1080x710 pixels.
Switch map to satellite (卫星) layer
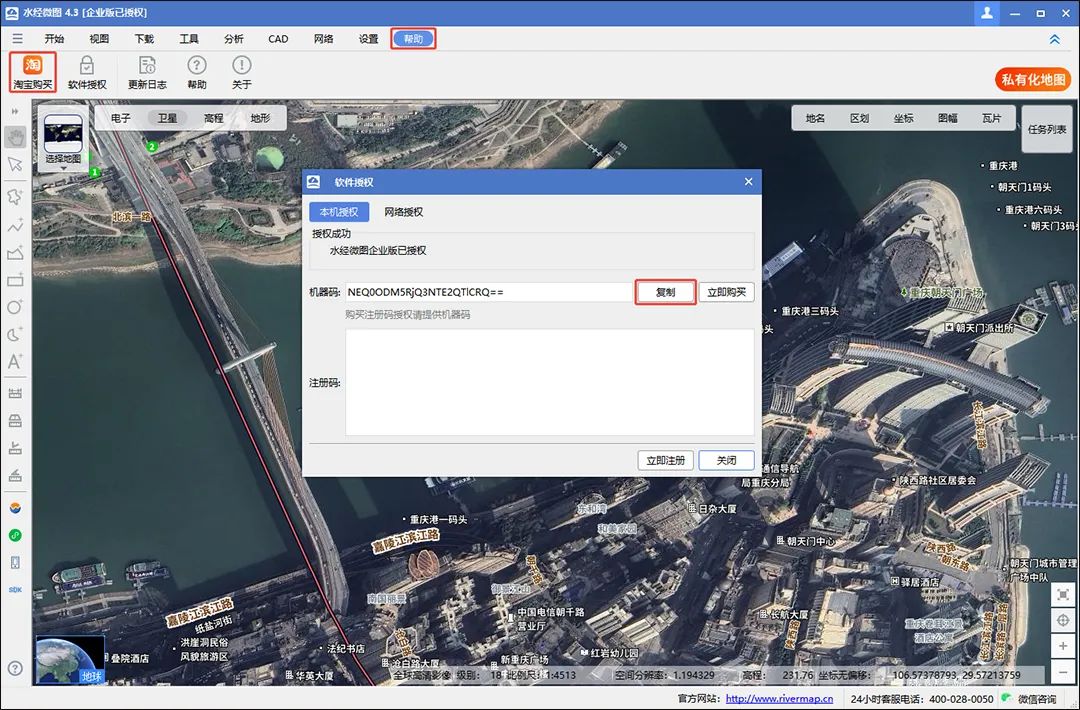coord(167,118)
